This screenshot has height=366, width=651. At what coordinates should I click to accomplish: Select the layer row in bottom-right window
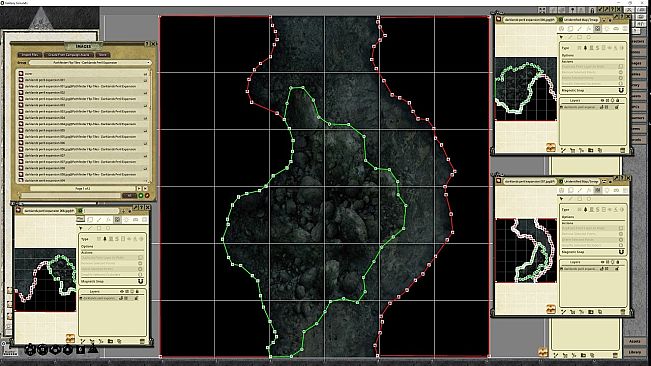[590, 268]
